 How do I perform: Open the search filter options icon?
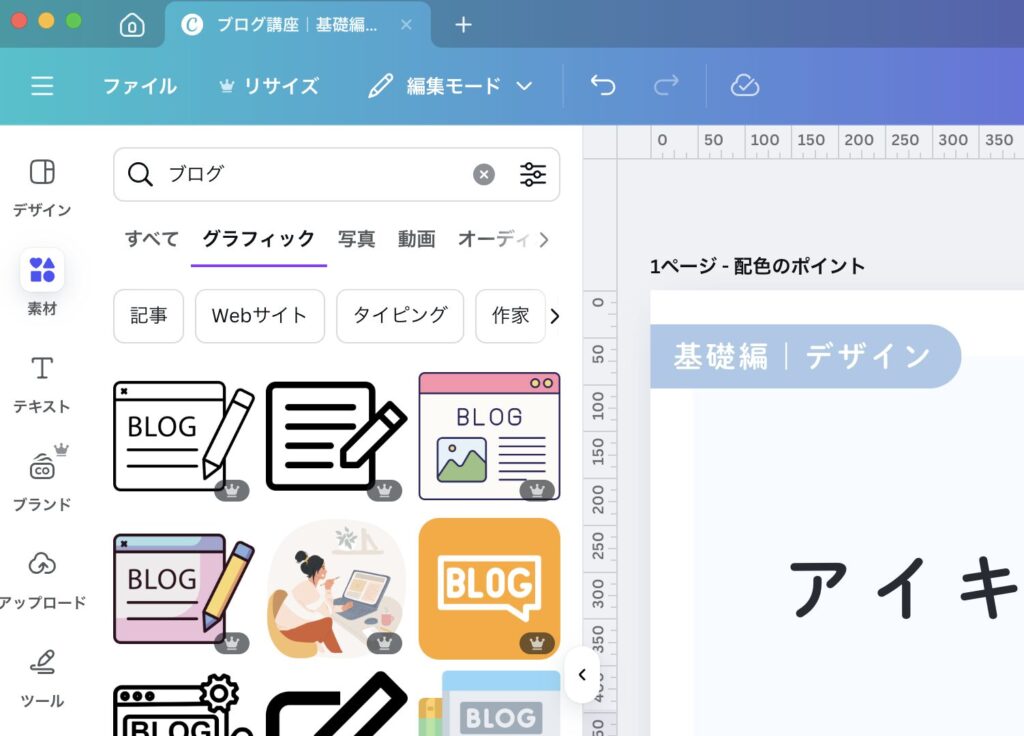click(x=533, y=174)
